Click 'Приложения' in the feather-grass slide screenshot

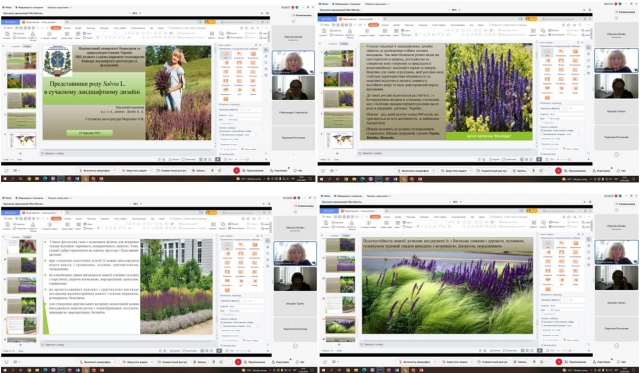coord(576,362)
